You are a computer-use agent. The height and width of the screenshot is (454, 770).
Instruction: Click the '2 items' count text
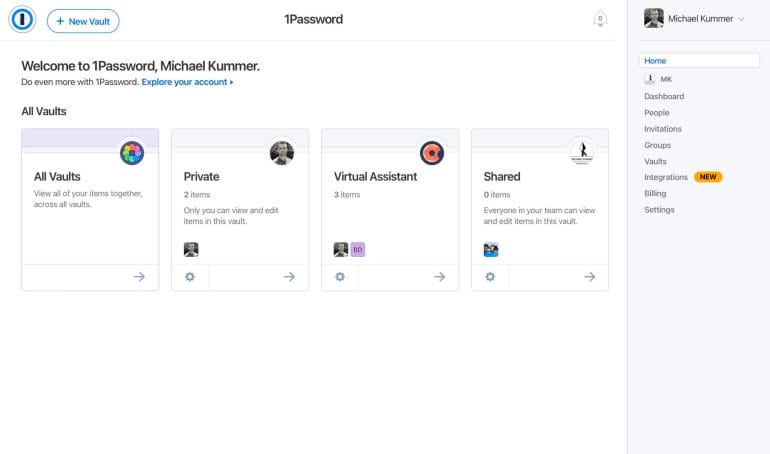(197, 195)
